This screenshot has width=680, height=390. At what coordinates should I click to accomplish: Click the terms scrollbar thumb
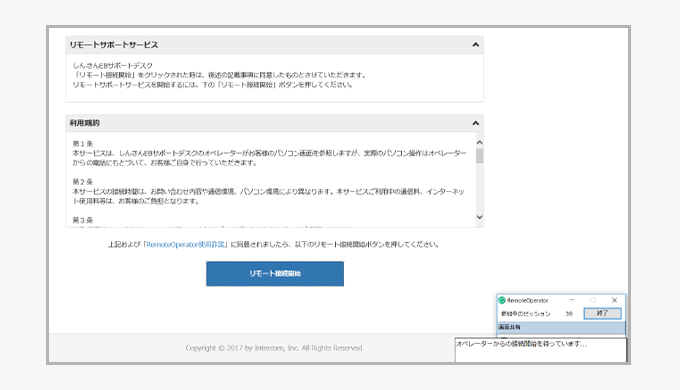click(x=480, y=156)
